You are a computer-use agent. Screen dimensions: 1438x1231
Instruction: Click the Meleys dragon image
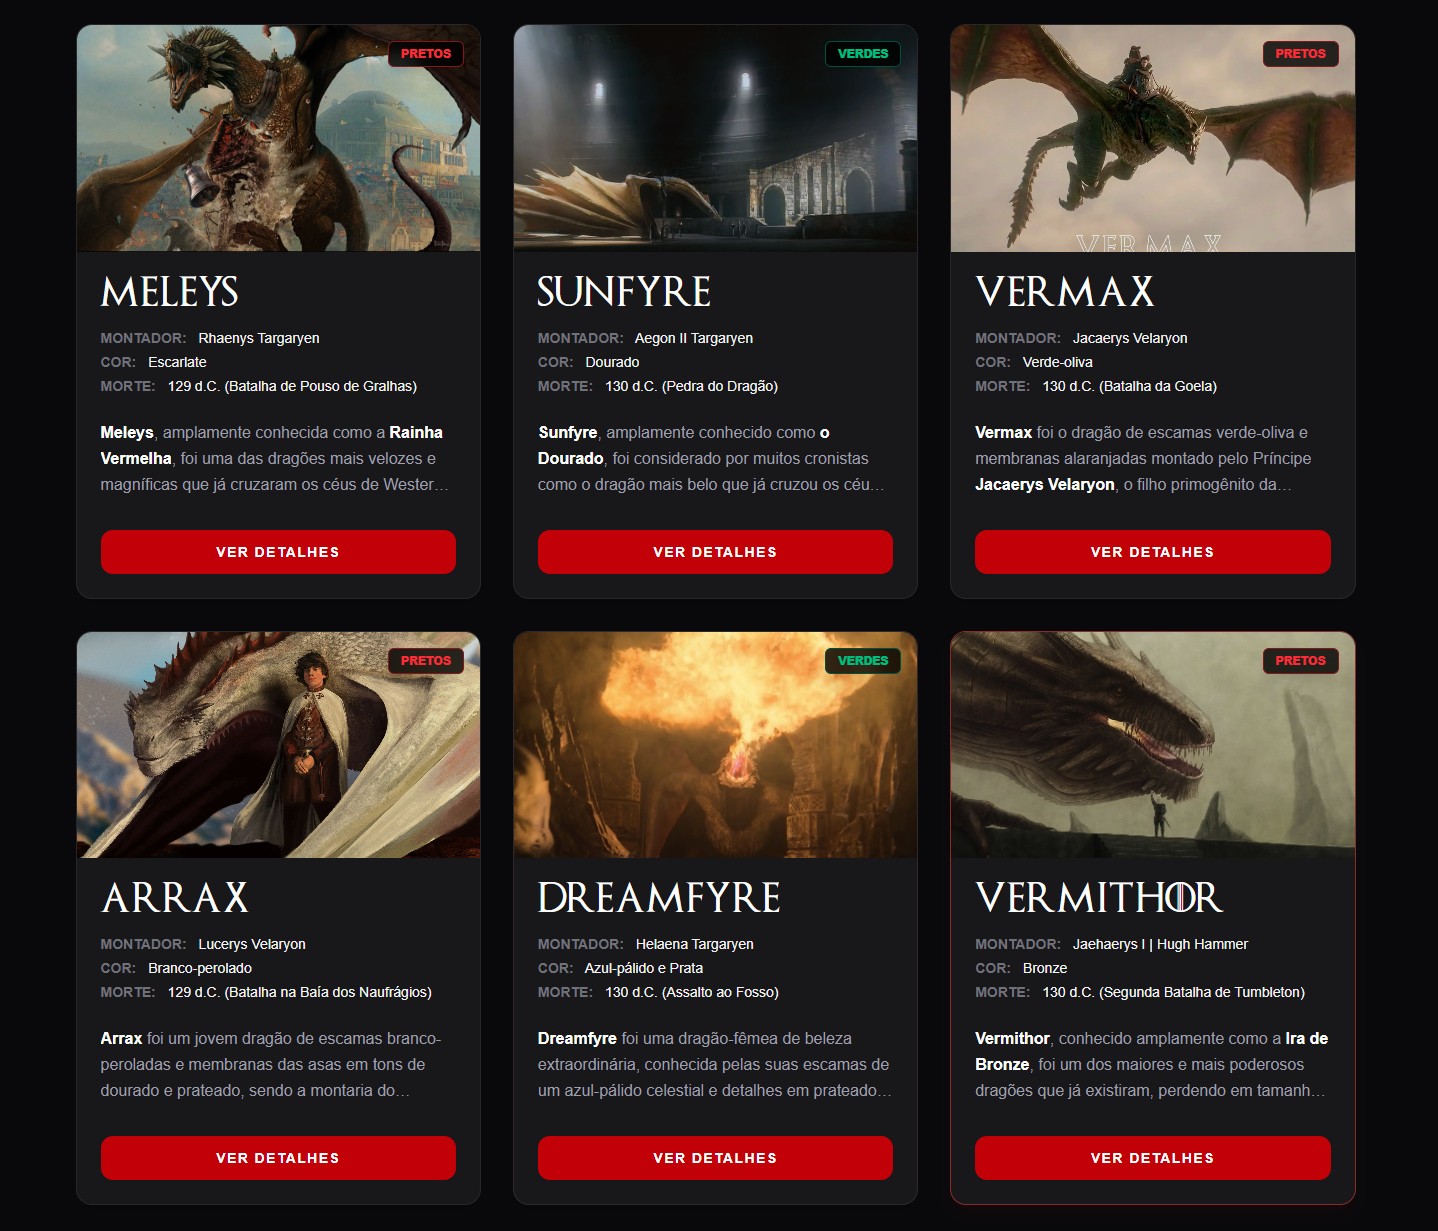coord(278,138)
